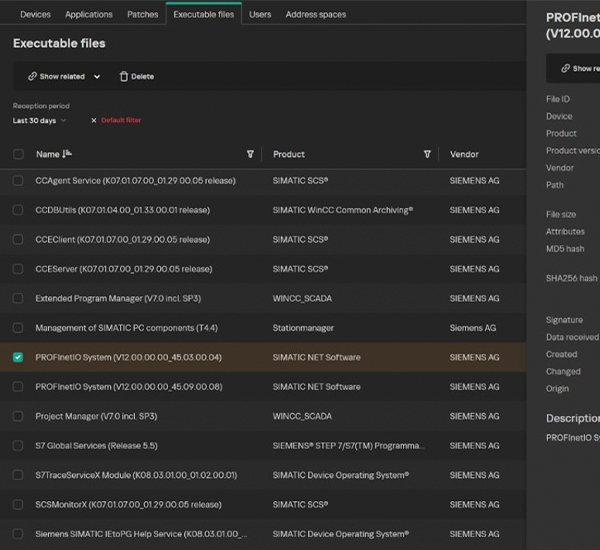Check the Project Manager row checkbox
600x550 pixels.
coord(18,416)
